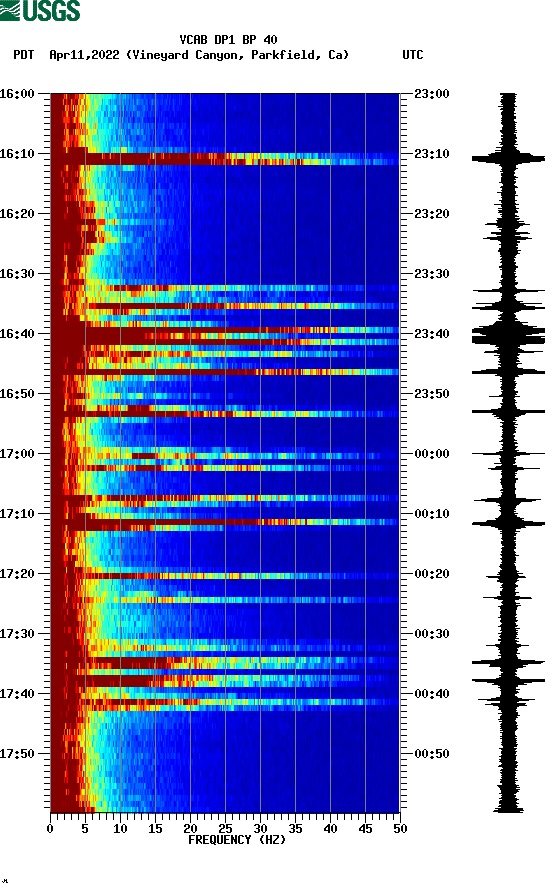
Task: Click the 16:20 PDT time label
Action: coord(18,214)
